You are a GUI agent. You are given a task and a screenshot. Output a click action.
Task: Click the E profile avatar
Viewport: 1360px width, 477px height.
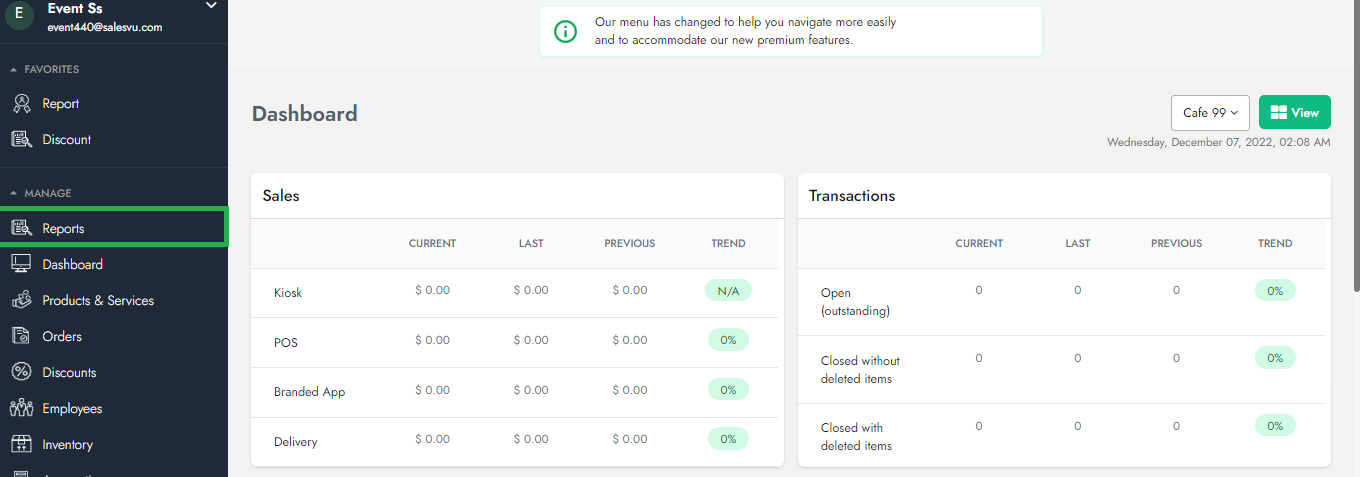click(20, 16)
